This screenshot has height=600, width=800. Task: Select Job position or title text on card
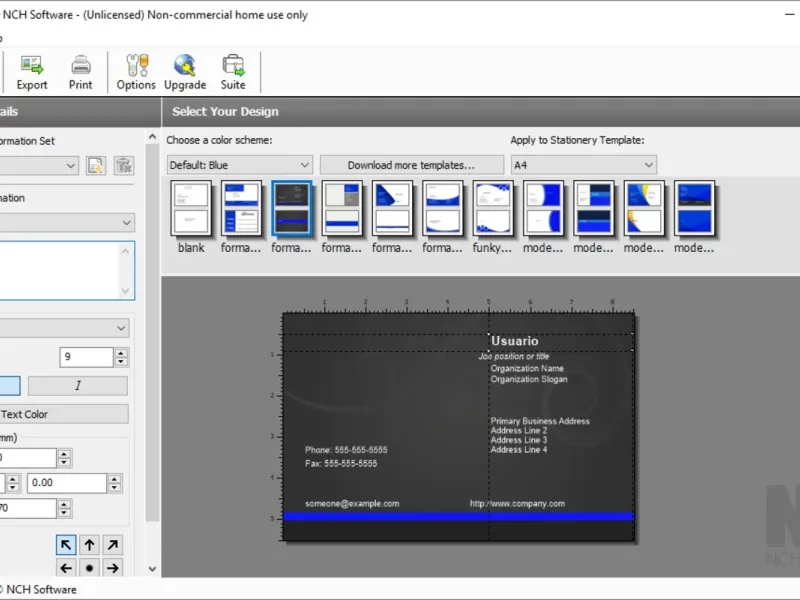point(514,356)
